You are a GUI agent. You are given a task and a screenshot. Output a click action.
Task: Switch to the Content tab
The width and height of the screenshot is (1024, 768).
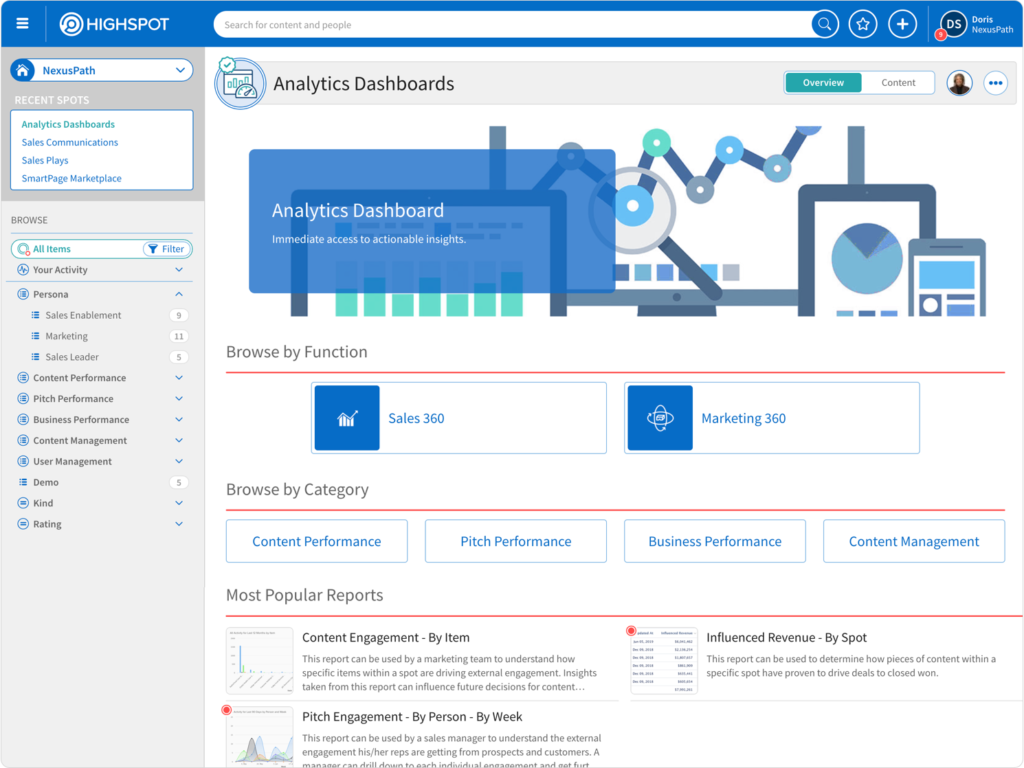898,82
